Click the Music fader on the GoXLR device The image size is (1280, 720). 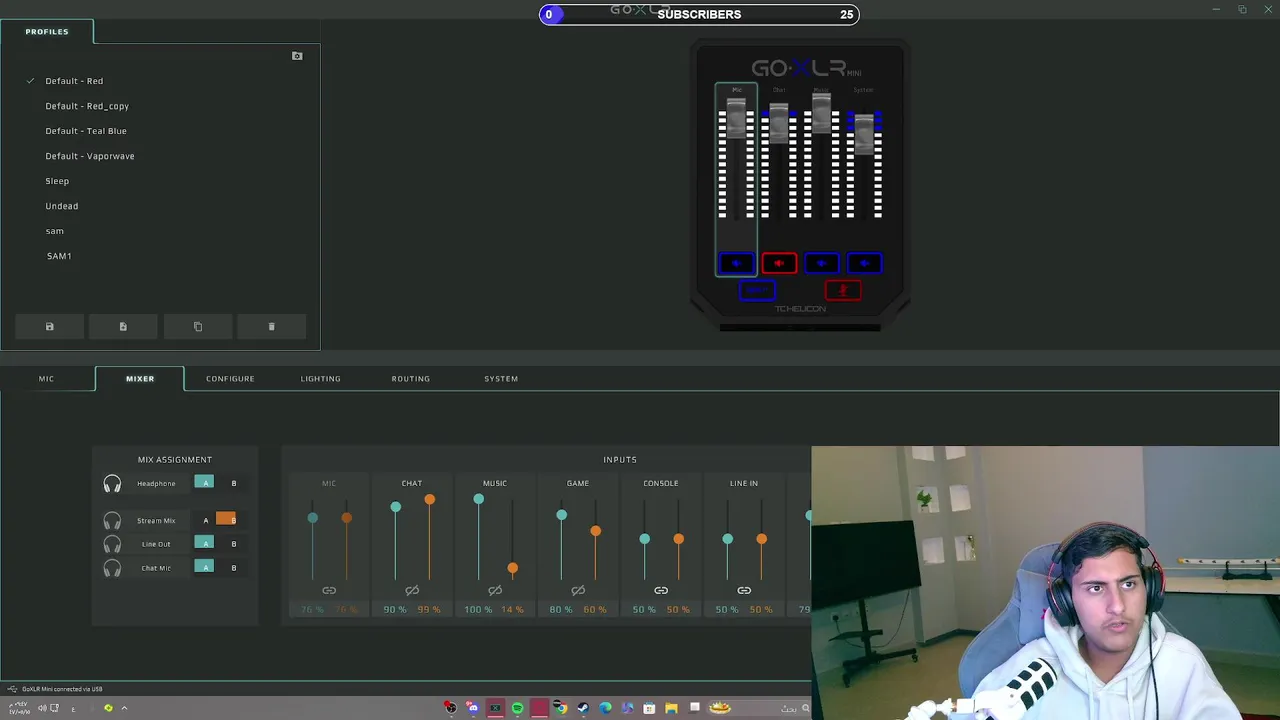click(822, 112)
